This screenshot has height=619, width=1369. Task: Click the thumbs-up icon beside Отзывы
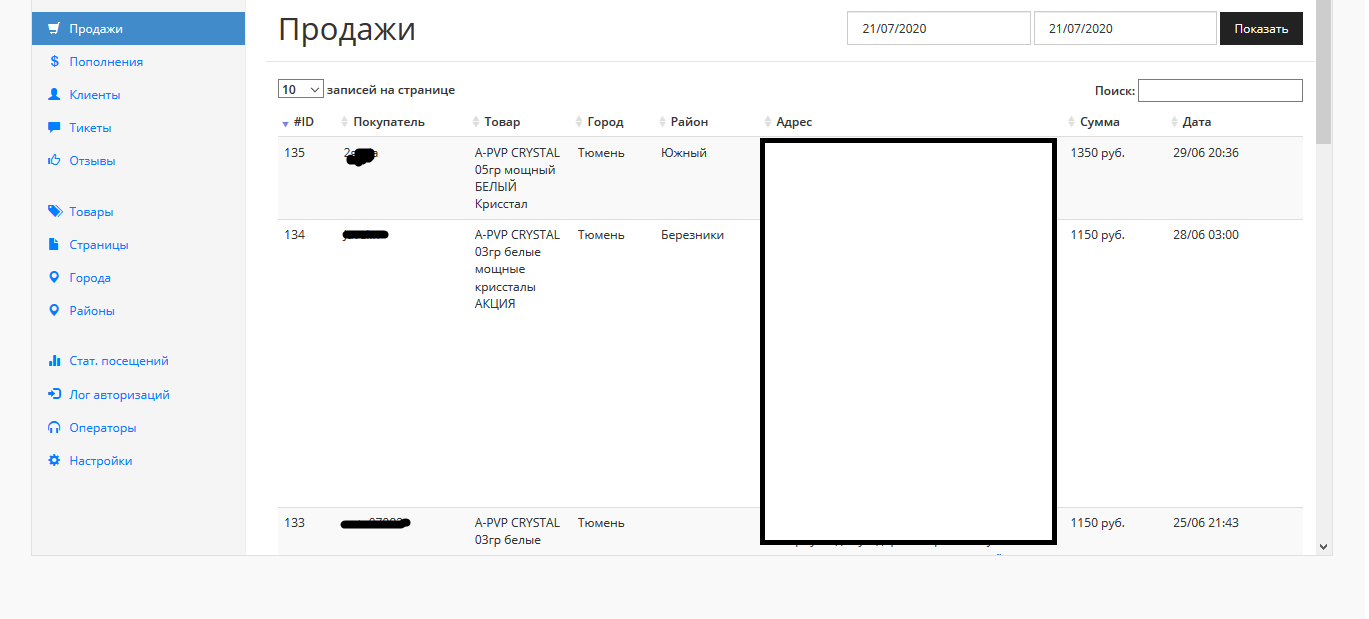54,161
